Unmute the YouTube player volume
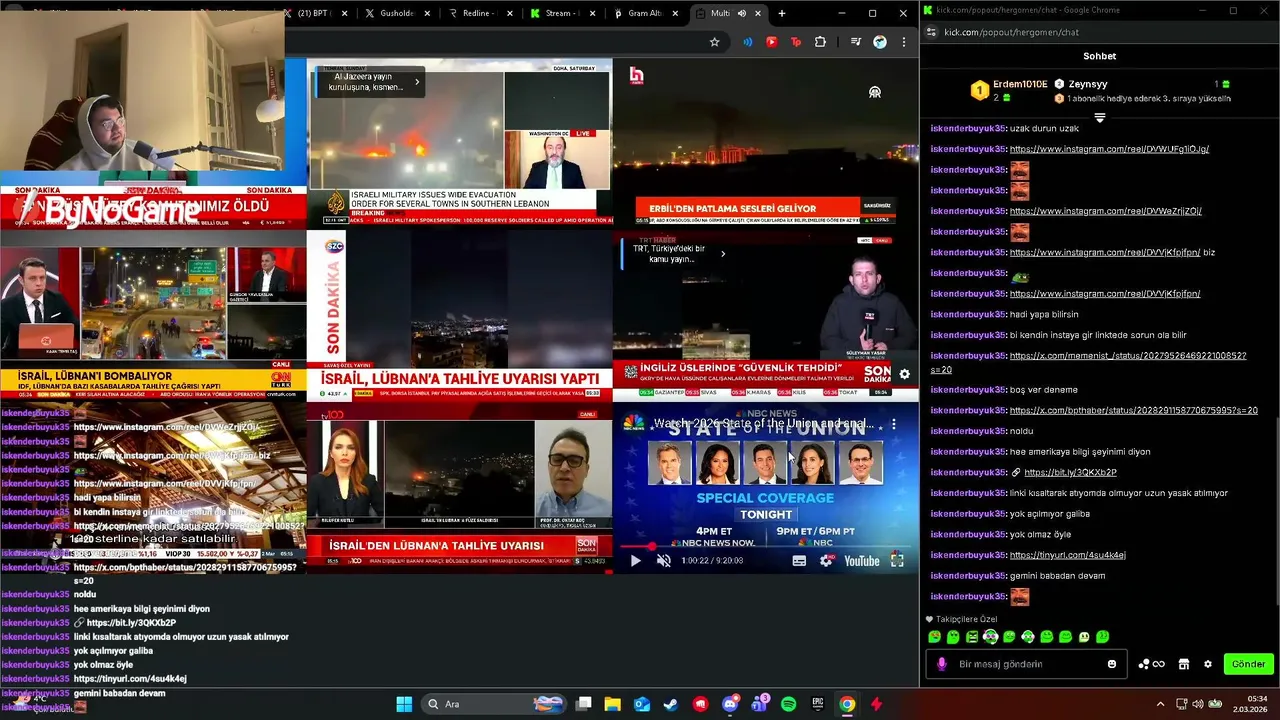 coord(663,561)
